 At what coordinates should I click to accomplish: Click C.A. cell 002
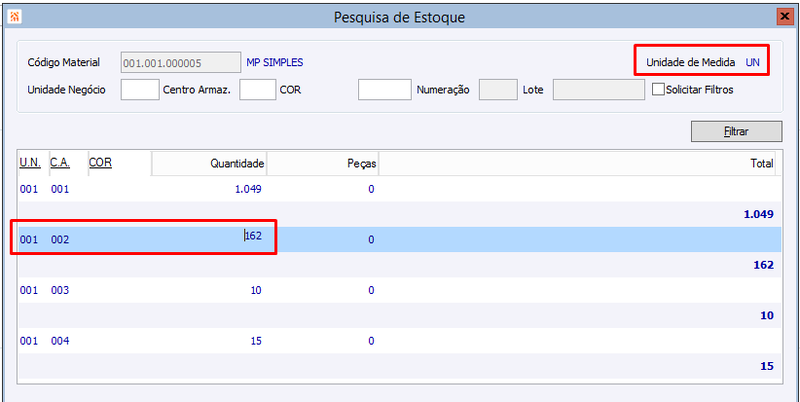[x=60, y=240]
